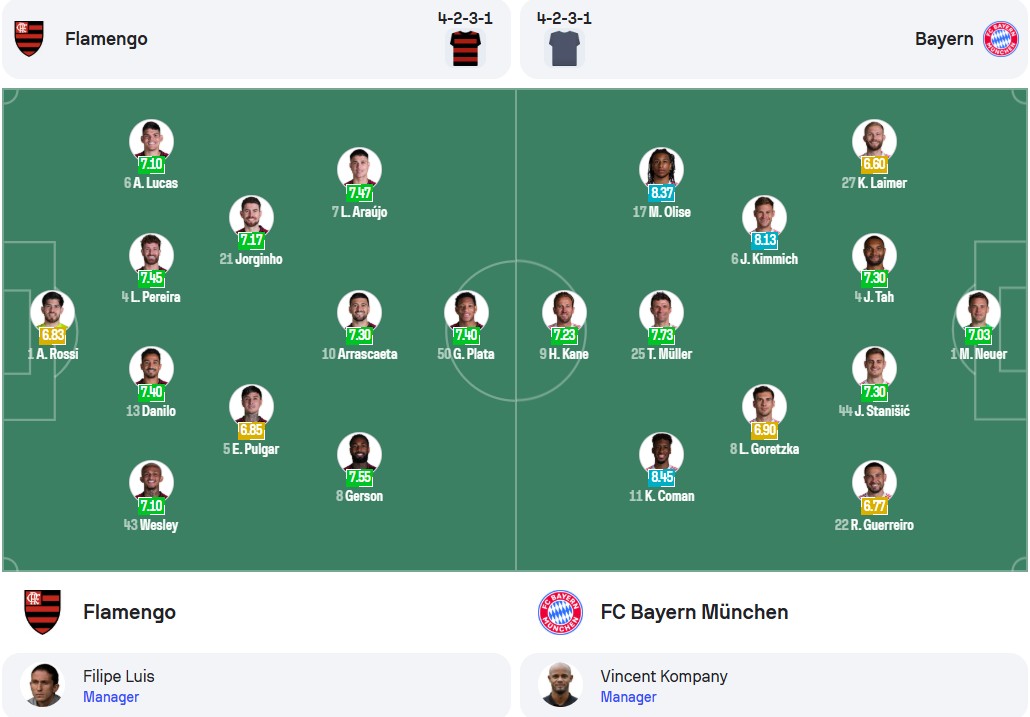Click the FC Bayern München team name
Screen dimensions: 1030x717
coord(694,612)
